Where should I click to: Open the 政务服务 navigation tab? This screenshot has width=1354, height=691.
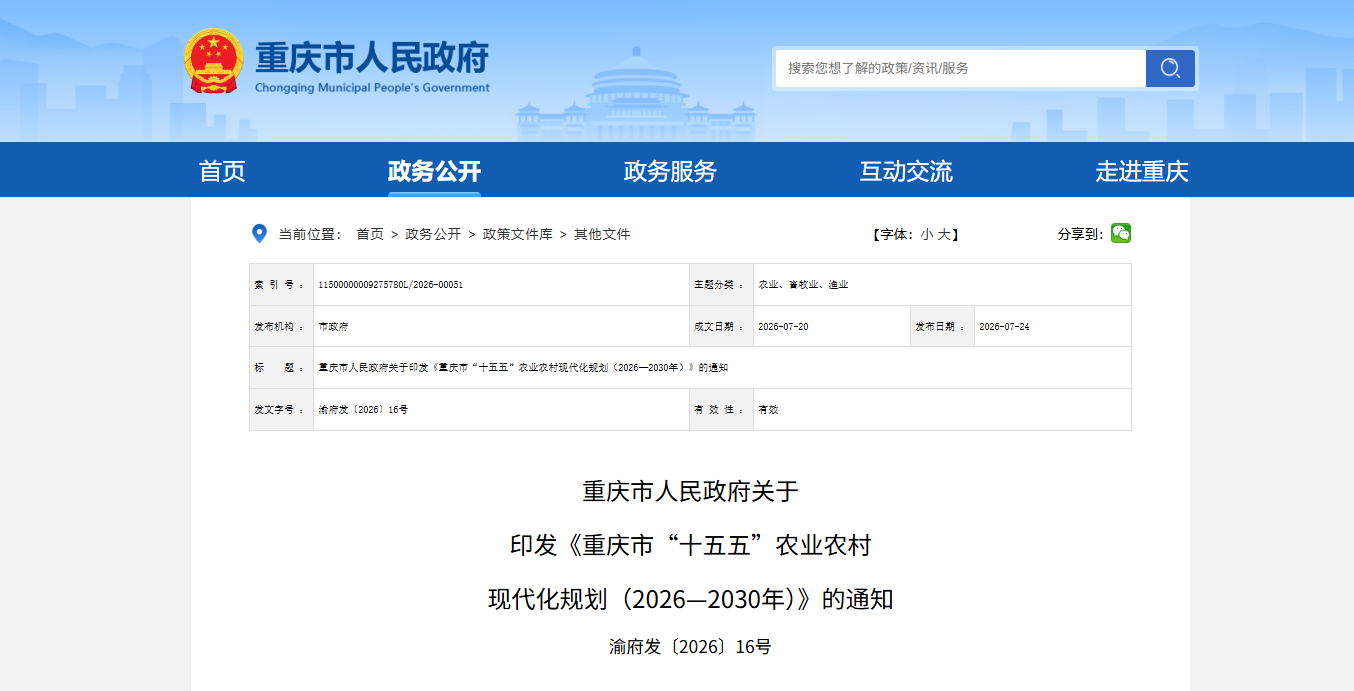point(670,171)
